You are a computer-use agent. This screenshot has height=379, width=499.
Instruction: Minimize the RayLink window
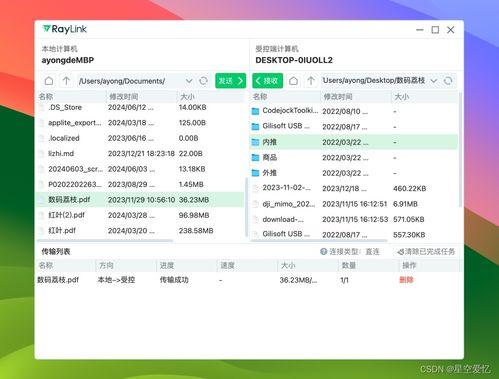[420, 30]
